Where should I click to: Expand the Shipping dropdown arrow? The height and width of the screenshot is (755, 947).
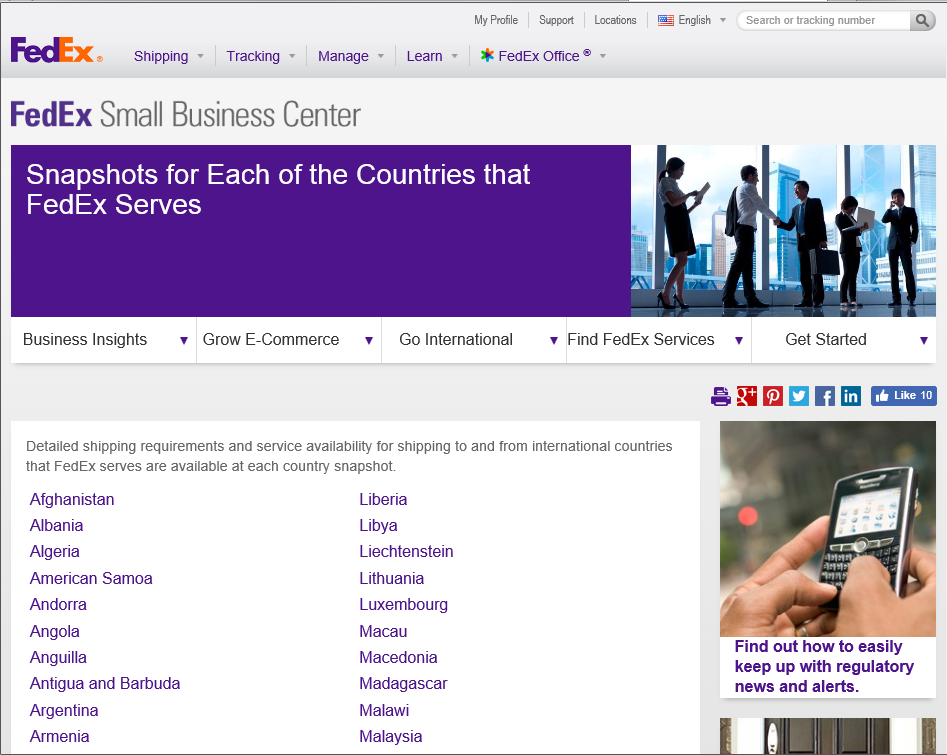click(201, 56)
